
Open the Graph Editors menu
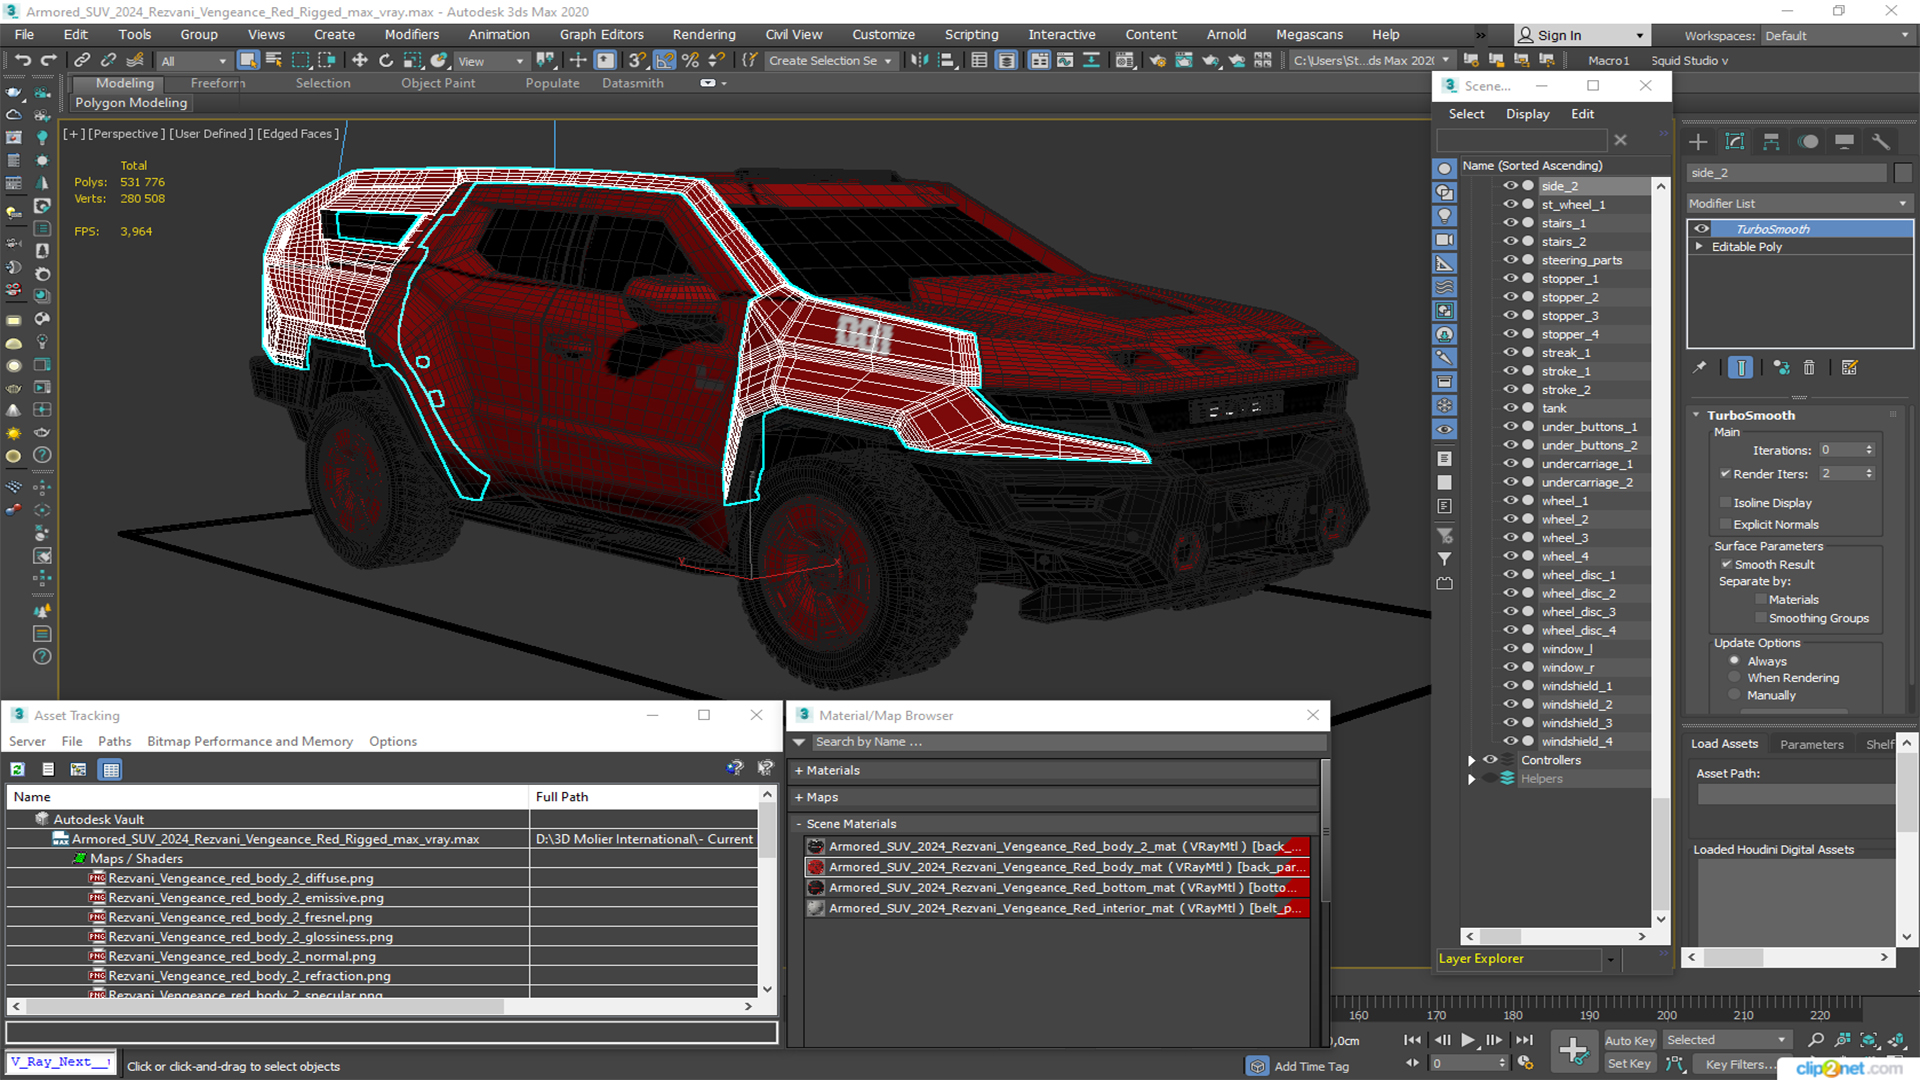click(601, 34)
